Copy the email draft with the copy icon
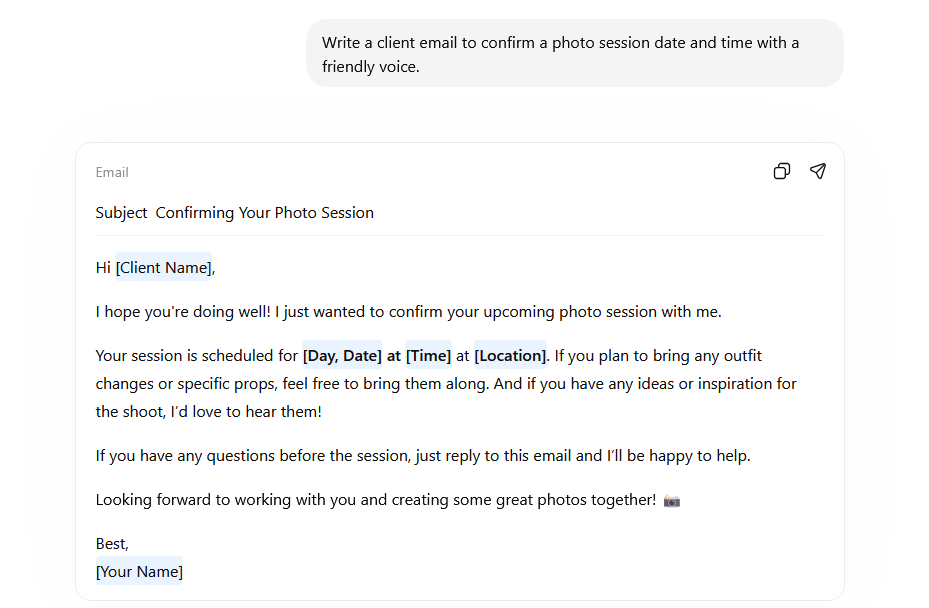Image resolution: width=929 pixels, height=608 pixels. coord(782,171)
